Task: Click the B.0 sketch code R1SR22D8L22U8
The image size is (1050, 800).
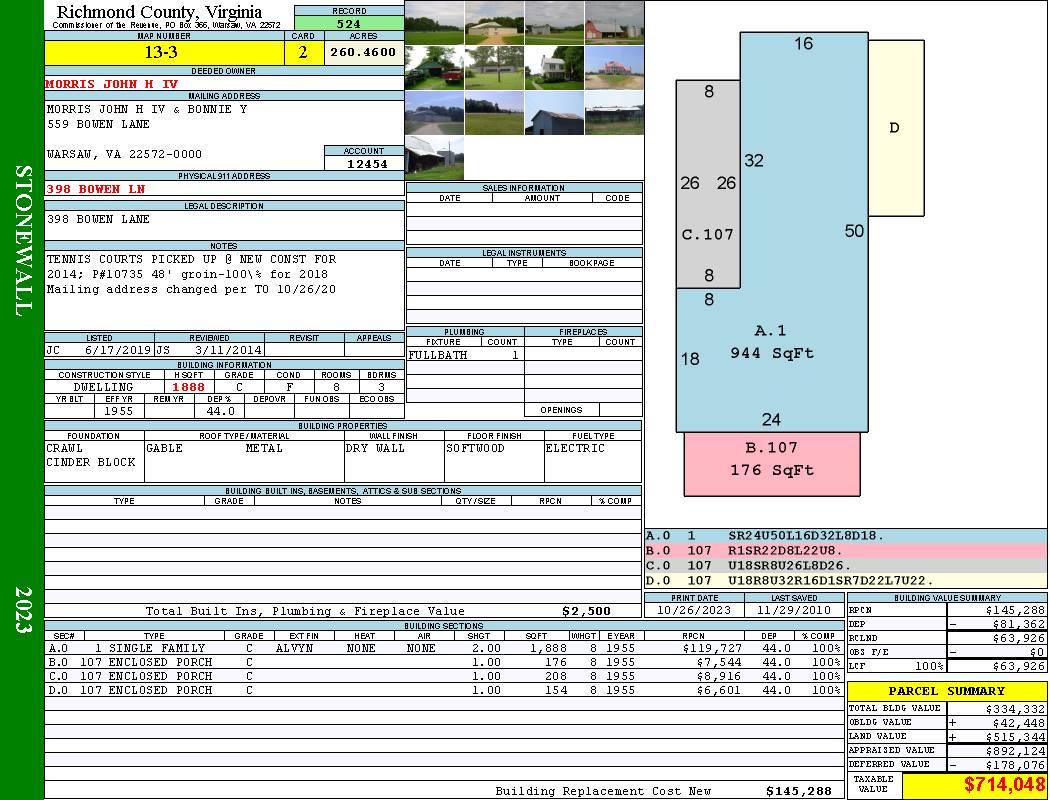Action: pyautogui.click(x=785, y=550)
